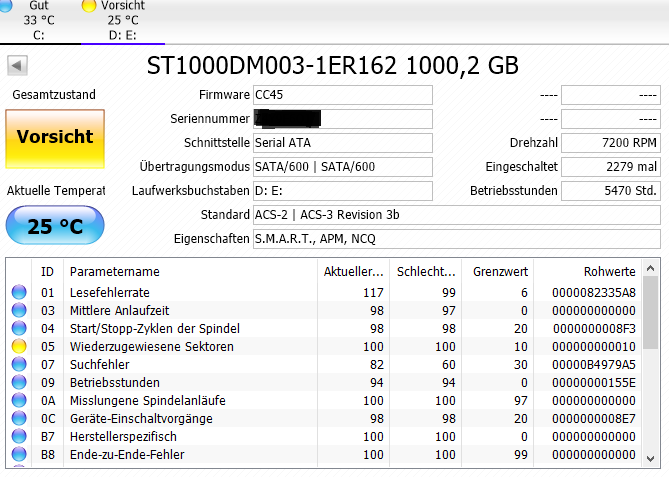
Task: Select the Gut C: disk tab
Action: click(x=39, y=21)
